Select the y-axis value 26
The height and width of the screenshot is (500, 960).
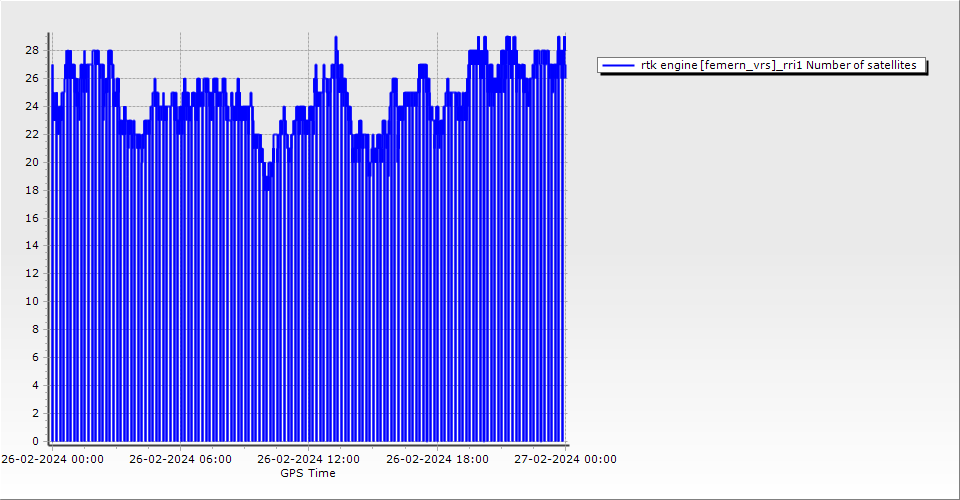[32, 78]
